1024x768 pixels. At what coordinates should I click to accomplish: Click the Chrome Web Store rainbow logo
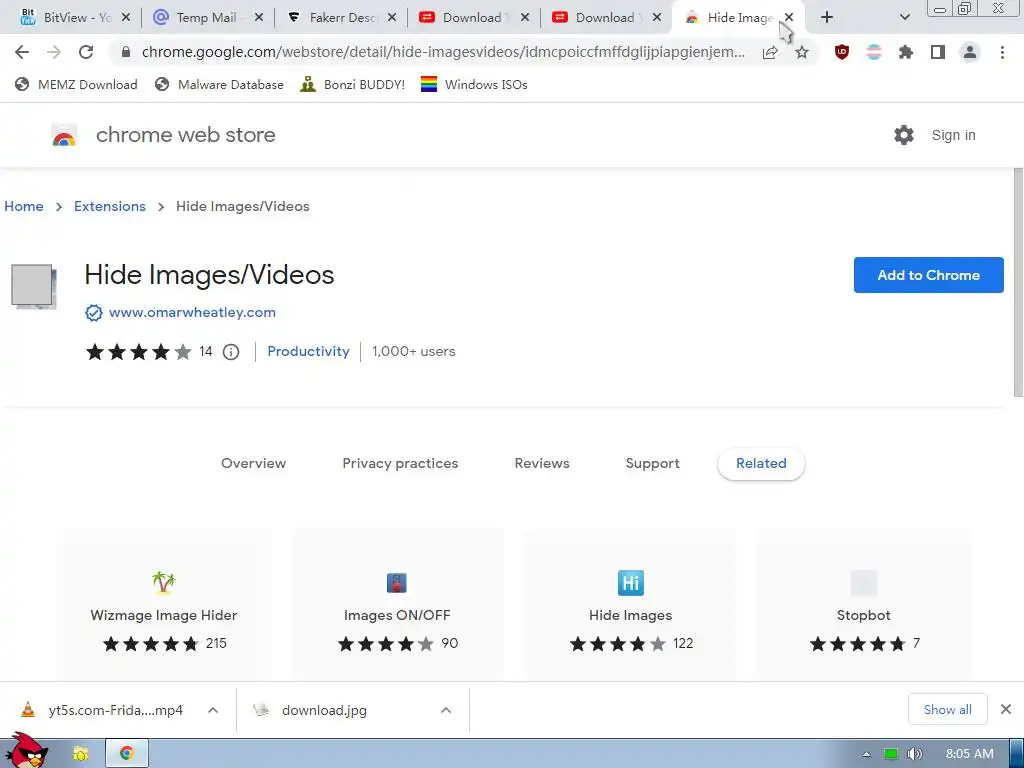64,135
